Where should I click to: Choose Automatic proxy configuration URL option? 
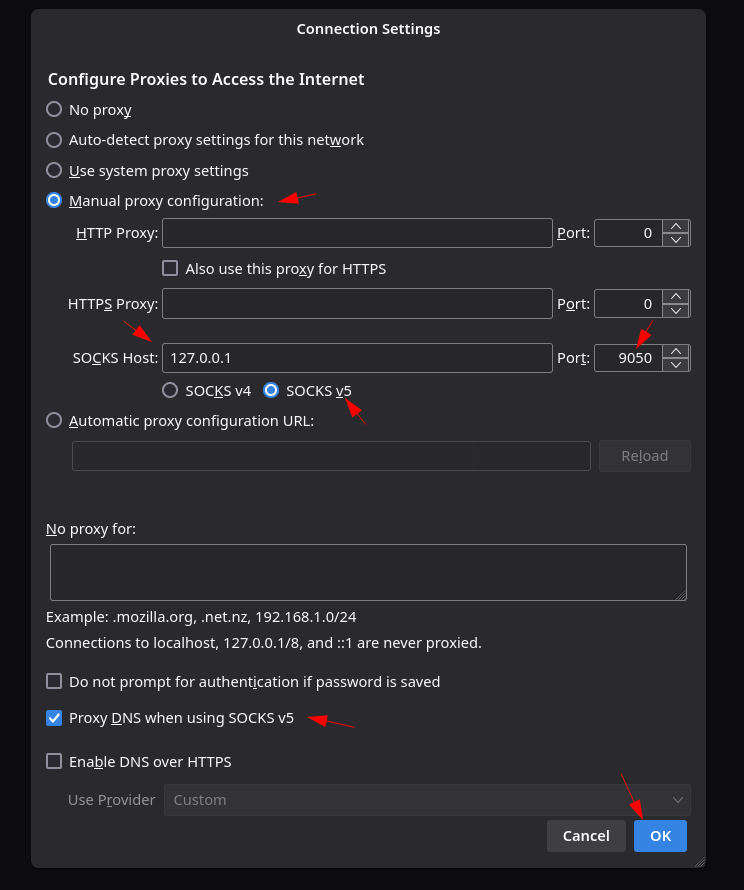[x=54, y=421]
